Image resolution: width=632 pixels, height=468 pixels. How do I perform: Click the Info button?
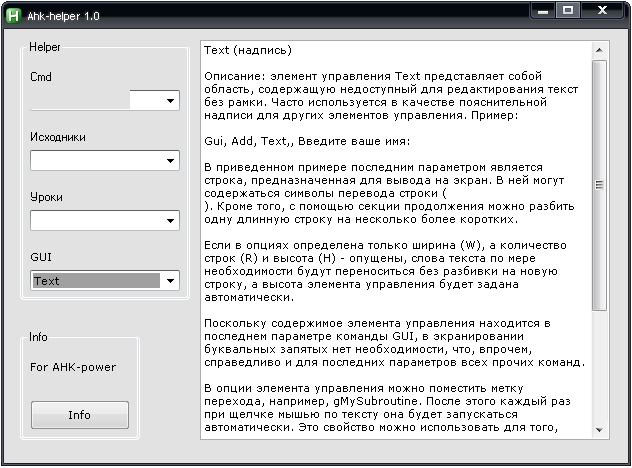[80, 415]
